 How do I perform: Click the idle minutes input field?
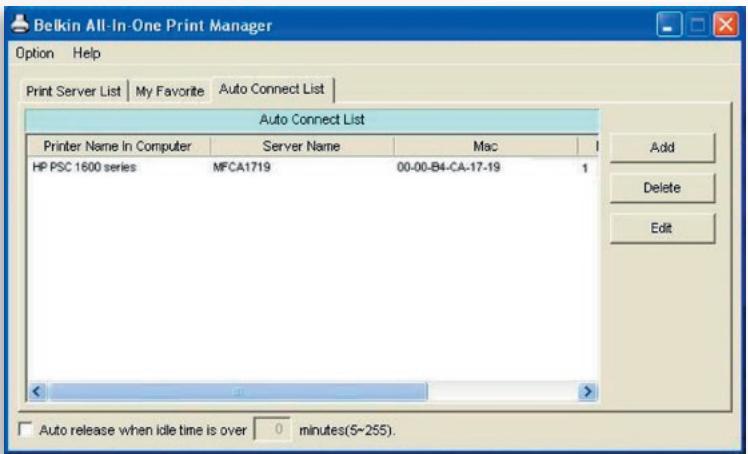pyautogui.click(x=272, y=429)
